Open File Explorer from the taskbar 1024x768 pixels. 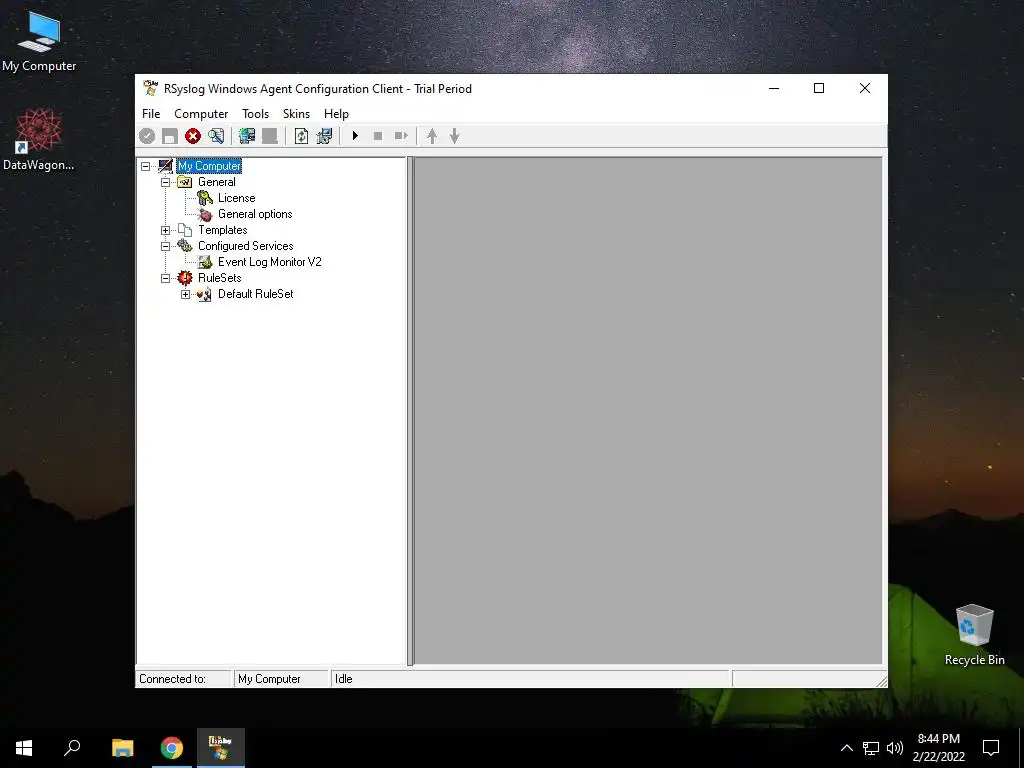[x=122, y=748]
